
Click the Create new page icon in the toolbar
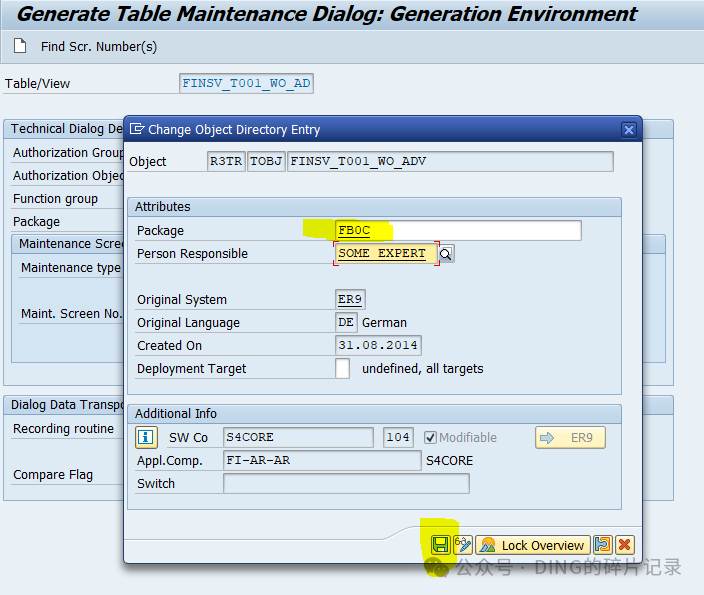(20, 46)
